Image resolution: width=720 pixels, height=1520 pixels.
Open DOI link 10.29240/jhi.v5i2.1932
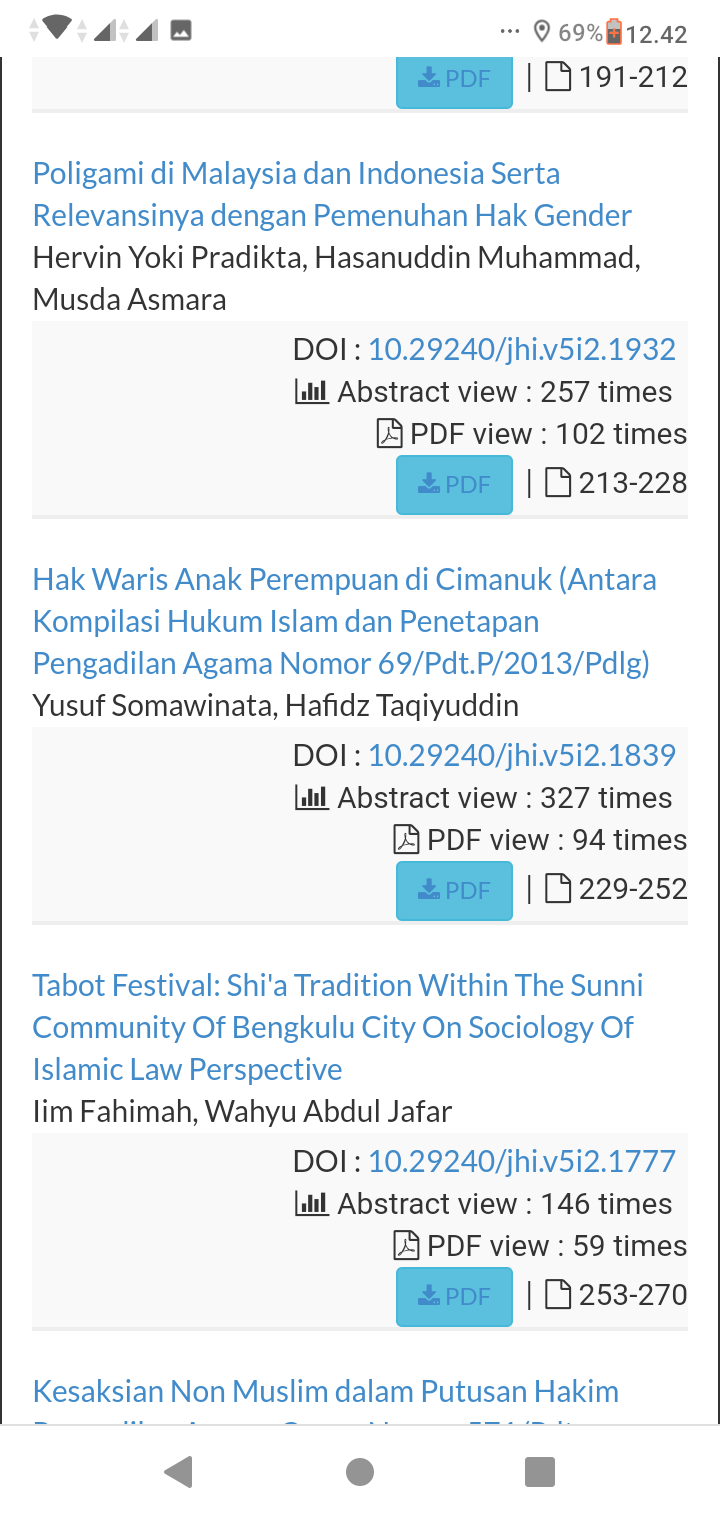click(x=522, y=349)
